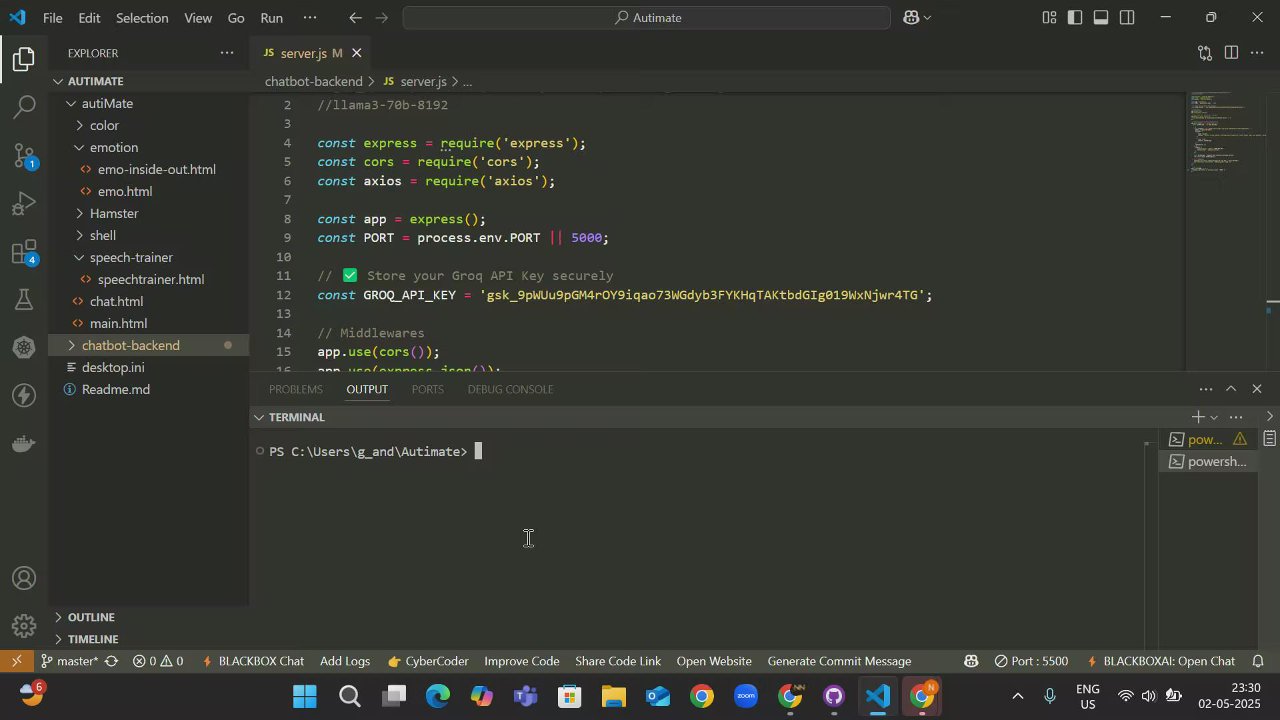Split the editor to the right
1280x720 pixels.
click(x=1231, y=53)
